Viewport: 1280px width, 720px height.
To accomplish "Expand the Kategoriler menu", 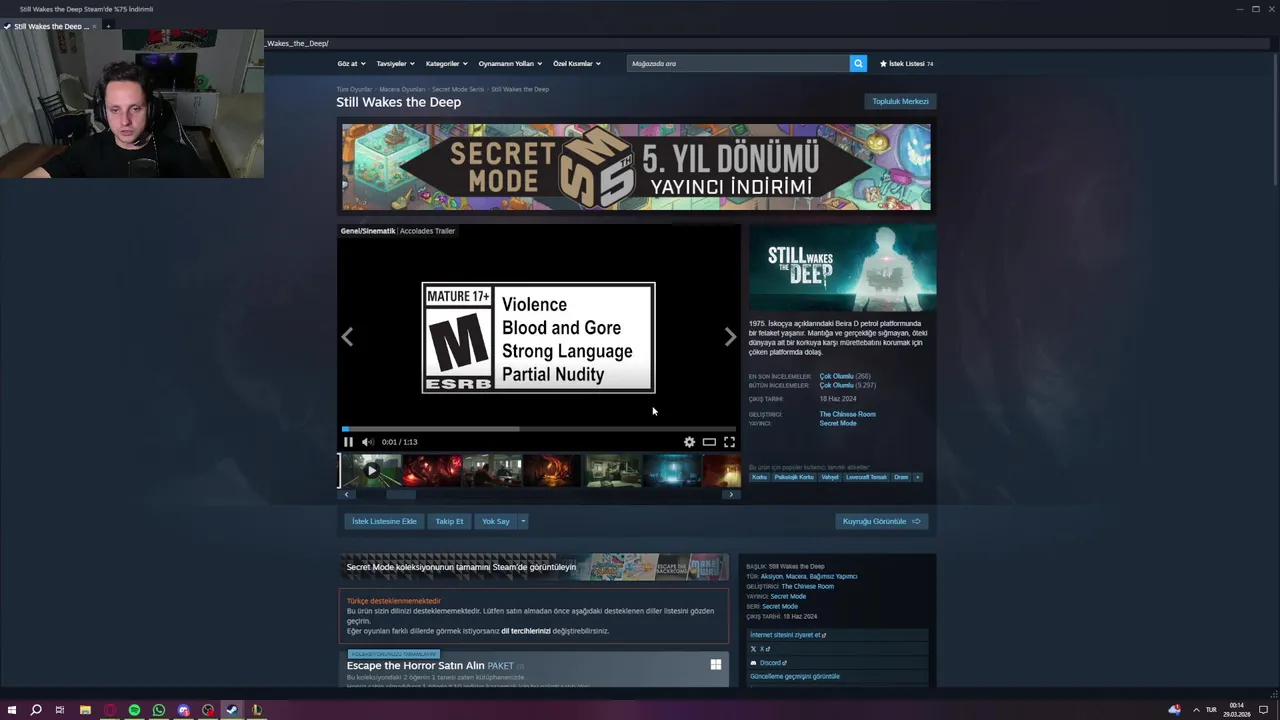I will pos(446,63).
